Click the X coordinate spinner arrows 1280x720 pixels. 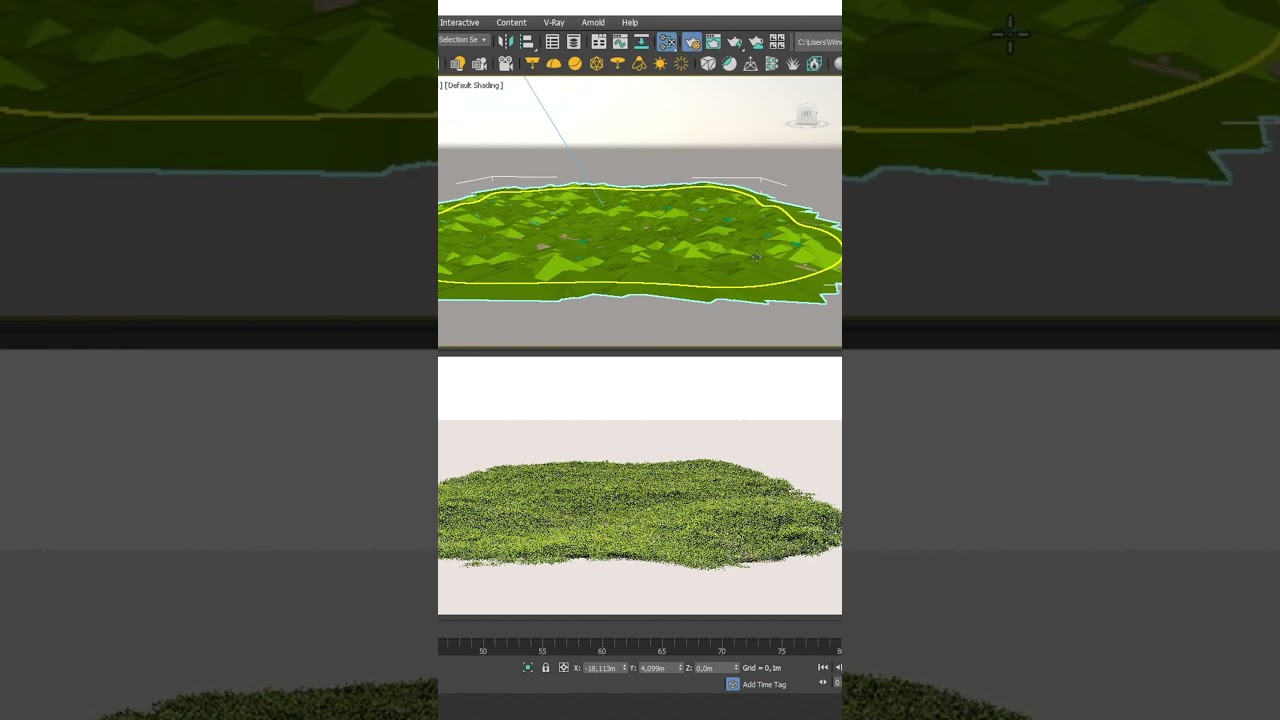click(625, 668)
